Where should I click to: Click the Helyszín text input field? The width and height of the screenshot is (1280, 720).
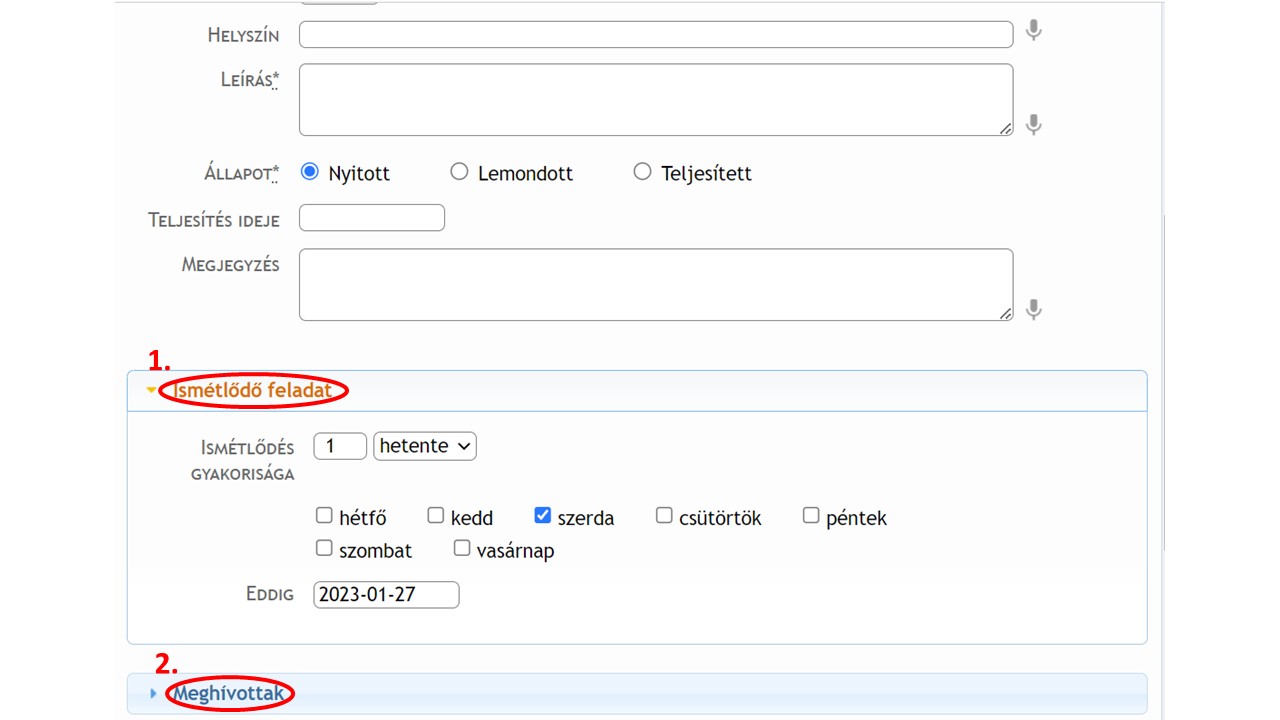coord(656,34)
